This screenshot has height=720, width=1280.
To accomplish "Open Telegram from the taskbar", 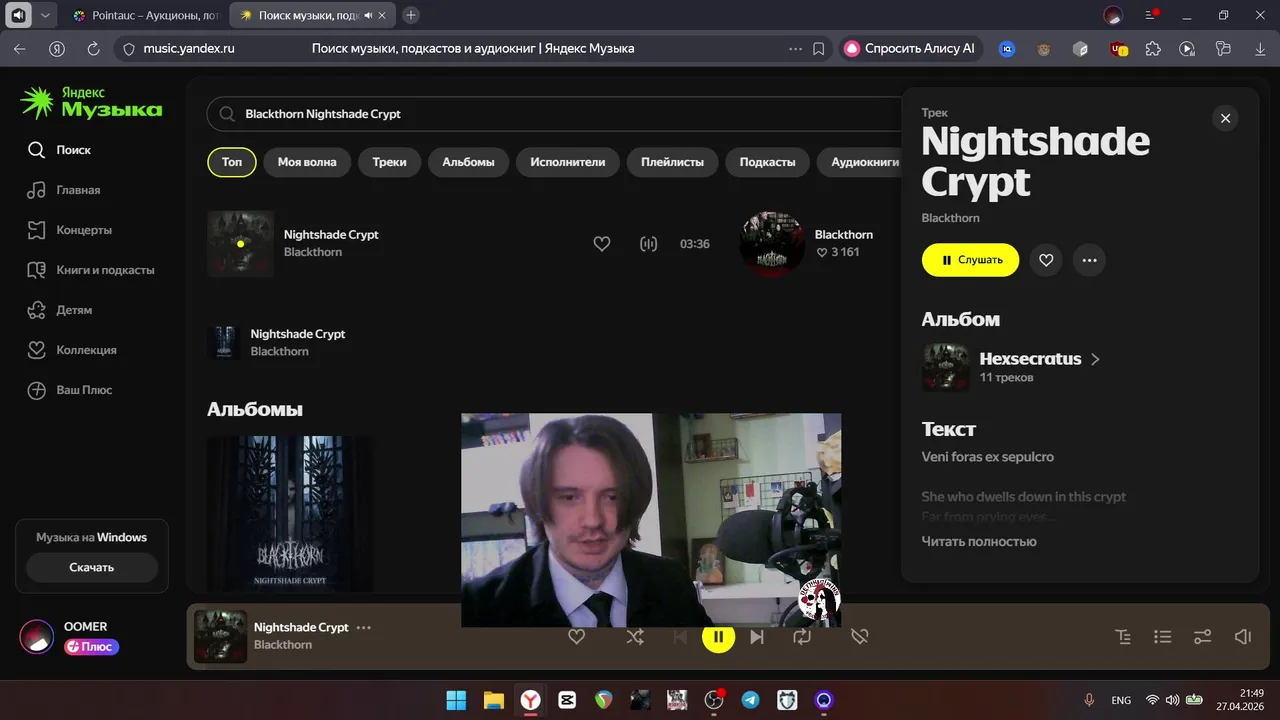I will point(751,700).
